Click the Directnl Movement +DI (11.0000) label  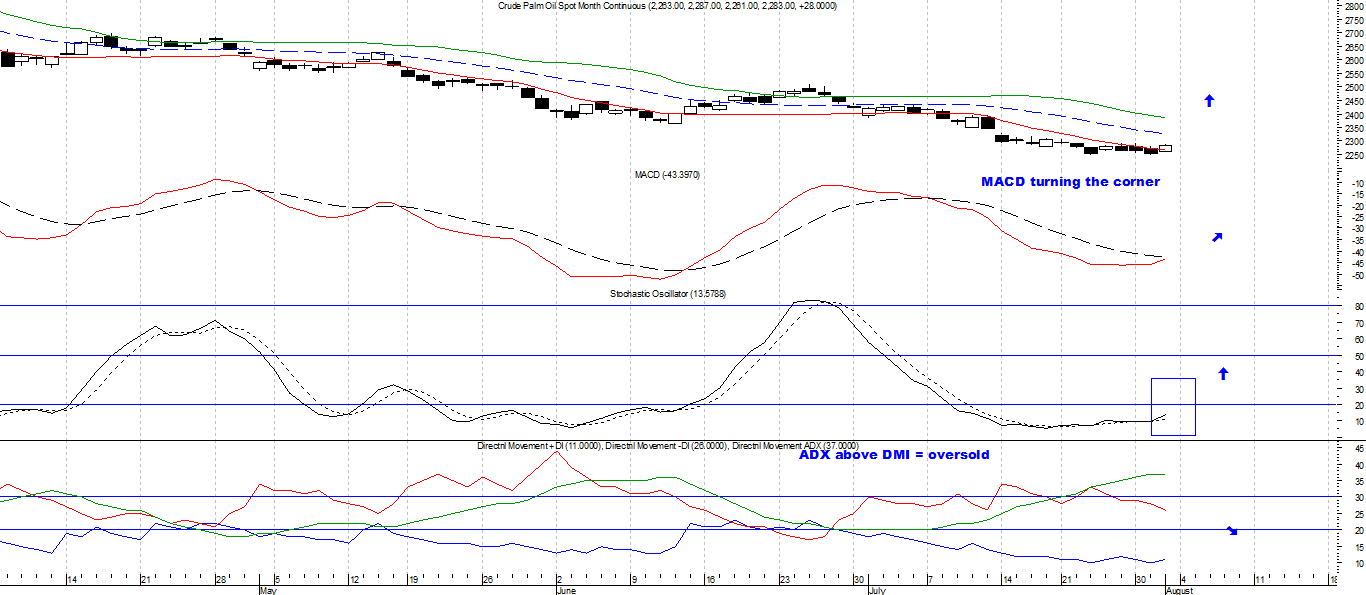click(540, 445)
